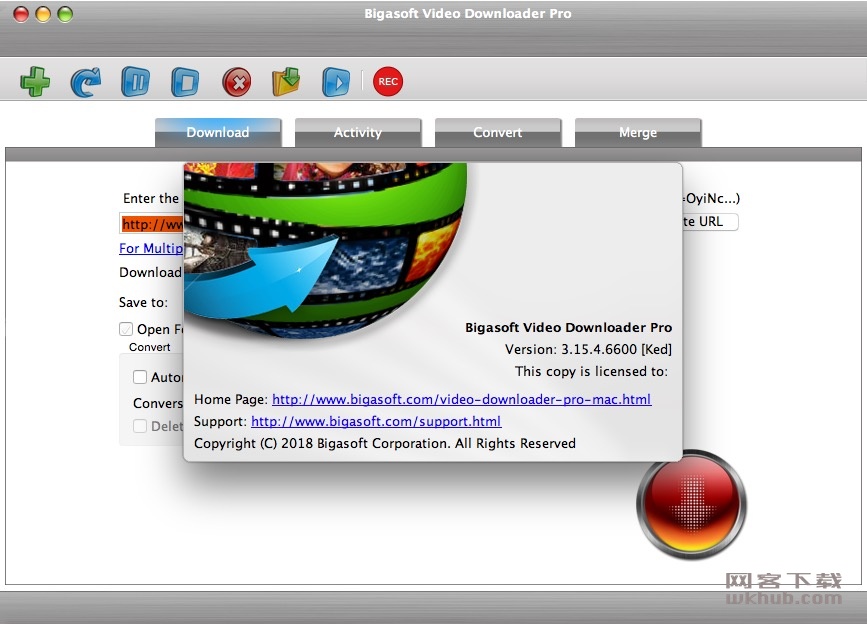Minimize the window with the yellow button
Screen dimensions: 867x624
43,14
